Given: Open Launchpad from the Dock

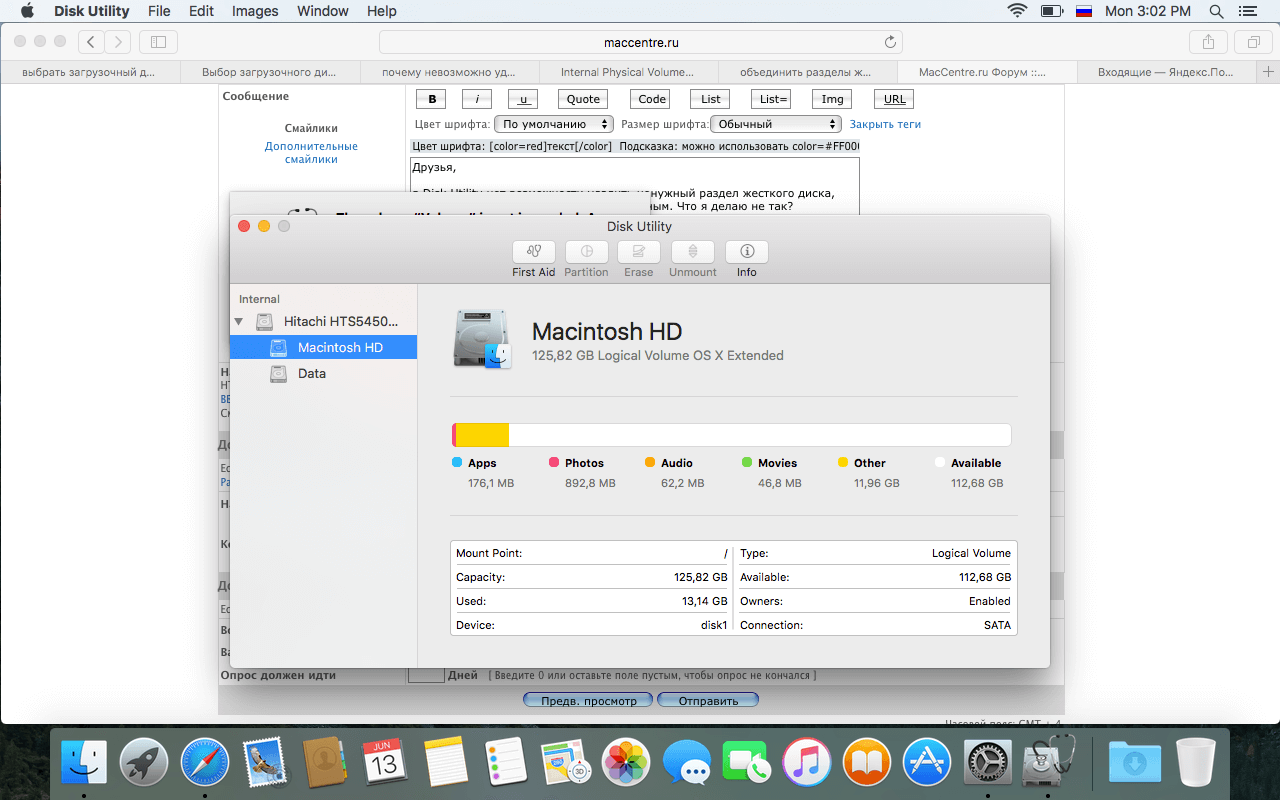Looking at the screenshot, I should (144, 763).
